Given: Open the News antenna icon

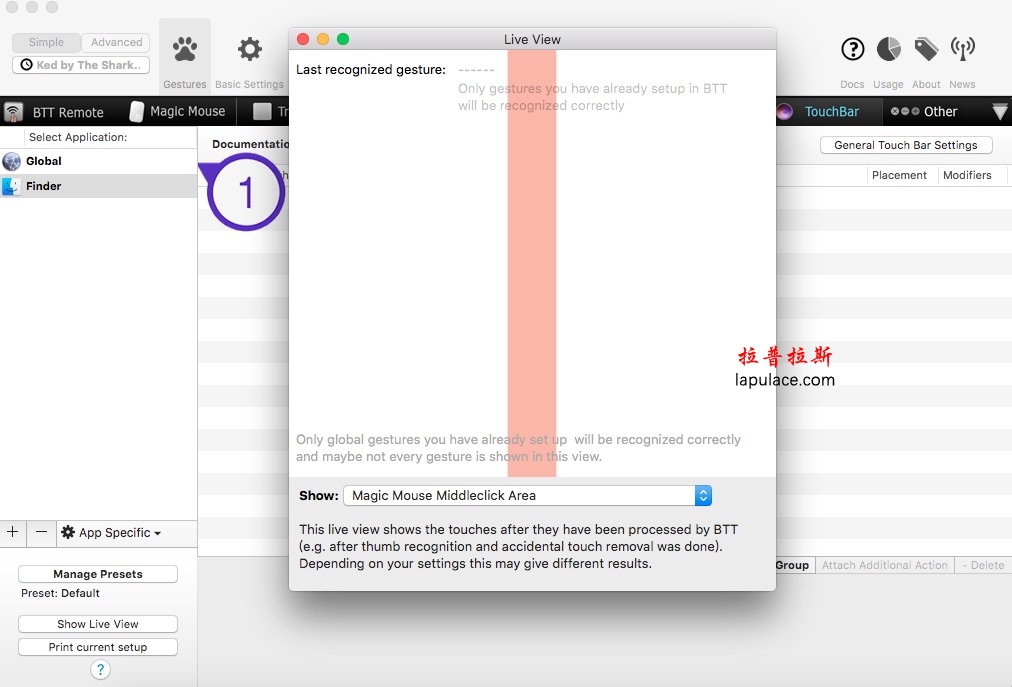Looking at the screenshot, I should [962, 49].
